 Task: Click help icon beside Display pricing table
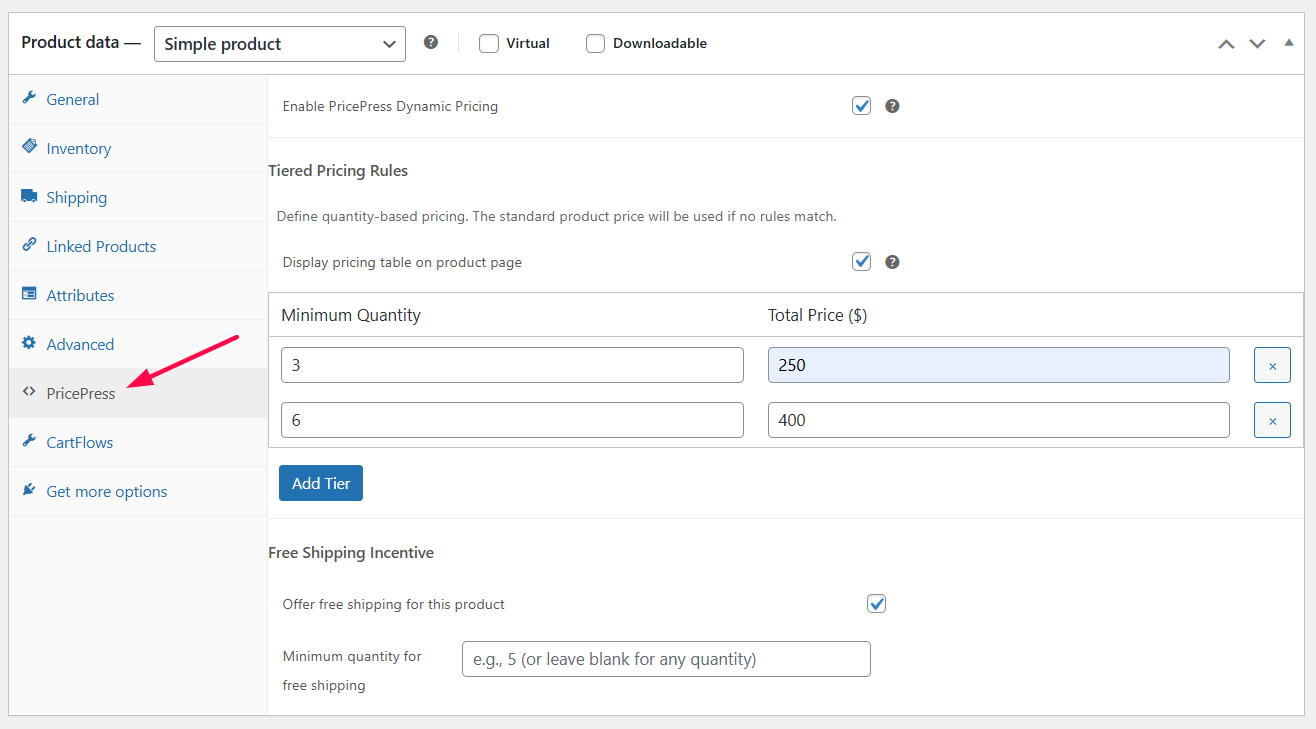pyautogui.click(x=892, y=262)
